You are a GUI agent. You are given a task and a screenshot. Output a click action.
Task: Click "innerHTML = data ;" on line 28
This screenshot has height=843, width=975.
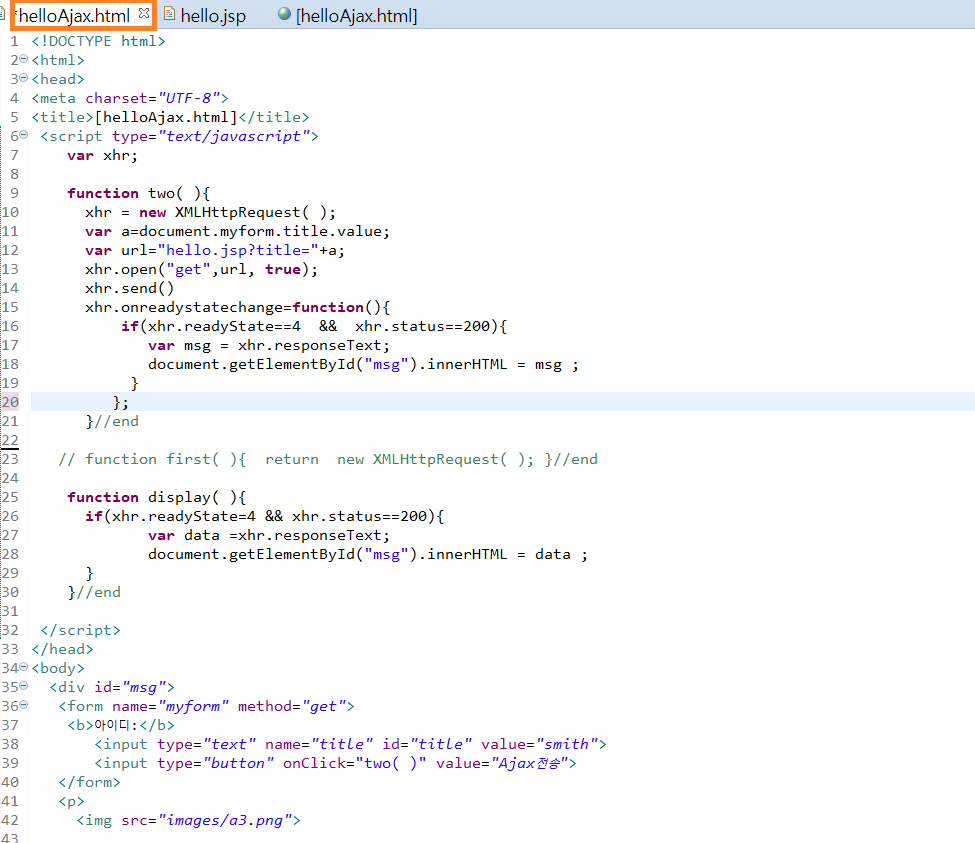pos(507,555)
